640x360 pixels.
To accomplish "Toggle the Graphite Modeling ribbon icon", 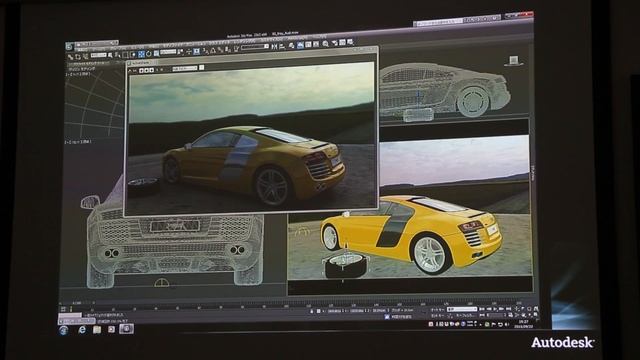I will tap(300, 45).
